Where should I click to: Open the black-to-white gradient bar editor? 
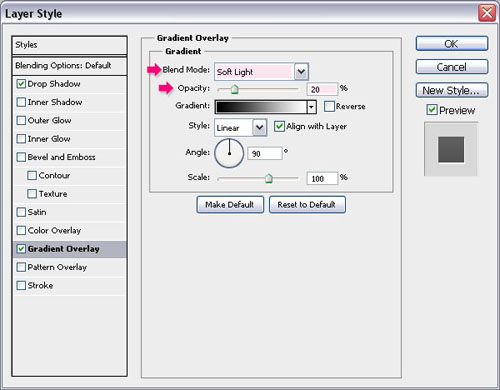(261, 107)
